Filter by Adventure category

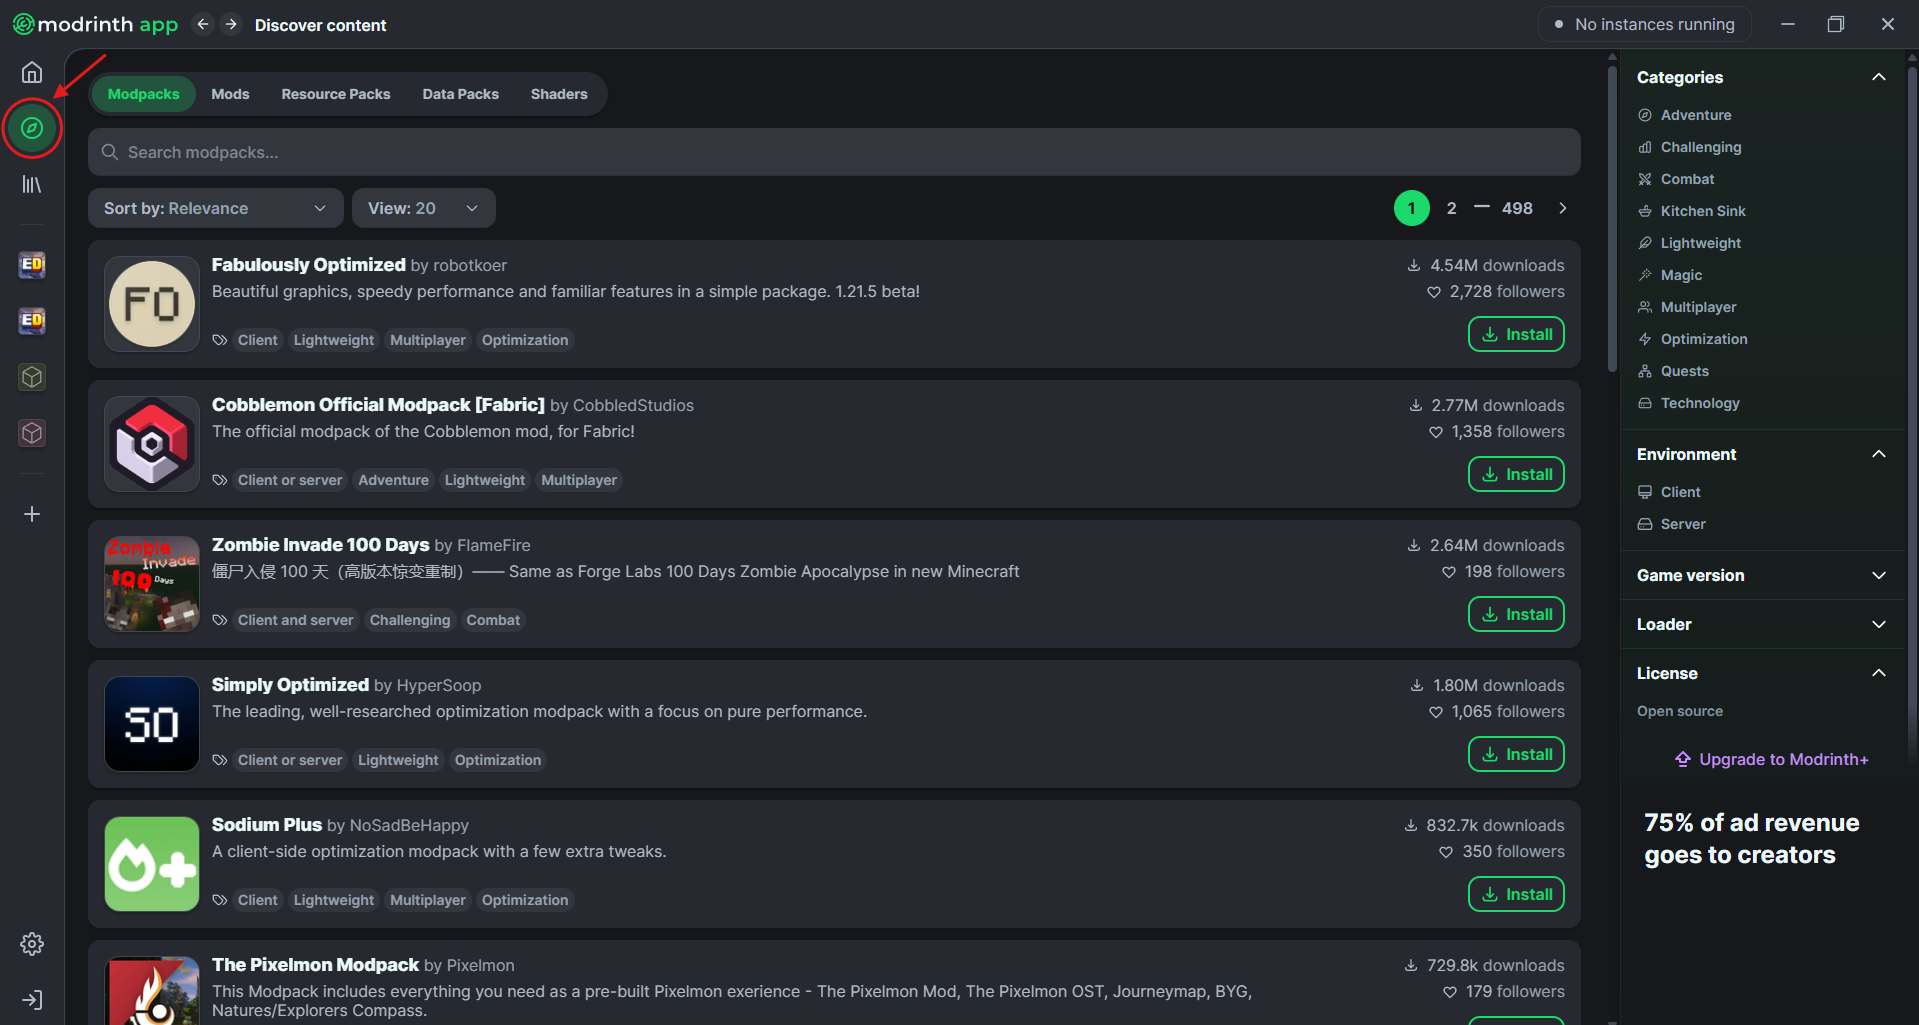point(1685,115)
